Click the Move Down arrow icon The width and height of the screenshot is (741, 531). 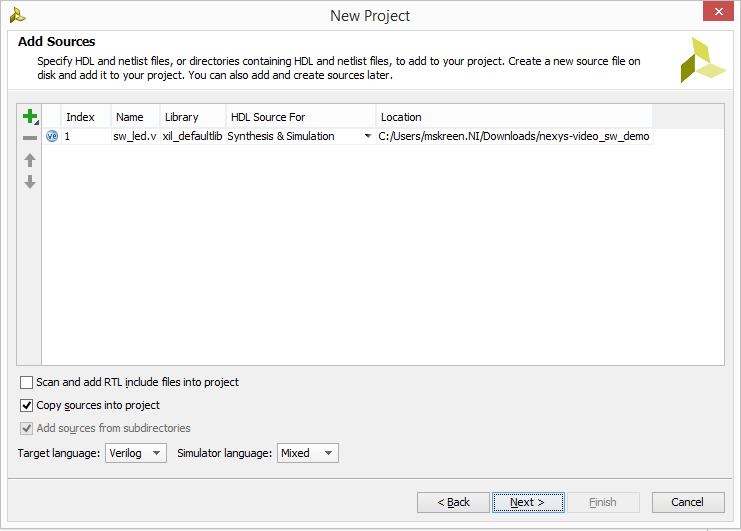click(29, 182)
